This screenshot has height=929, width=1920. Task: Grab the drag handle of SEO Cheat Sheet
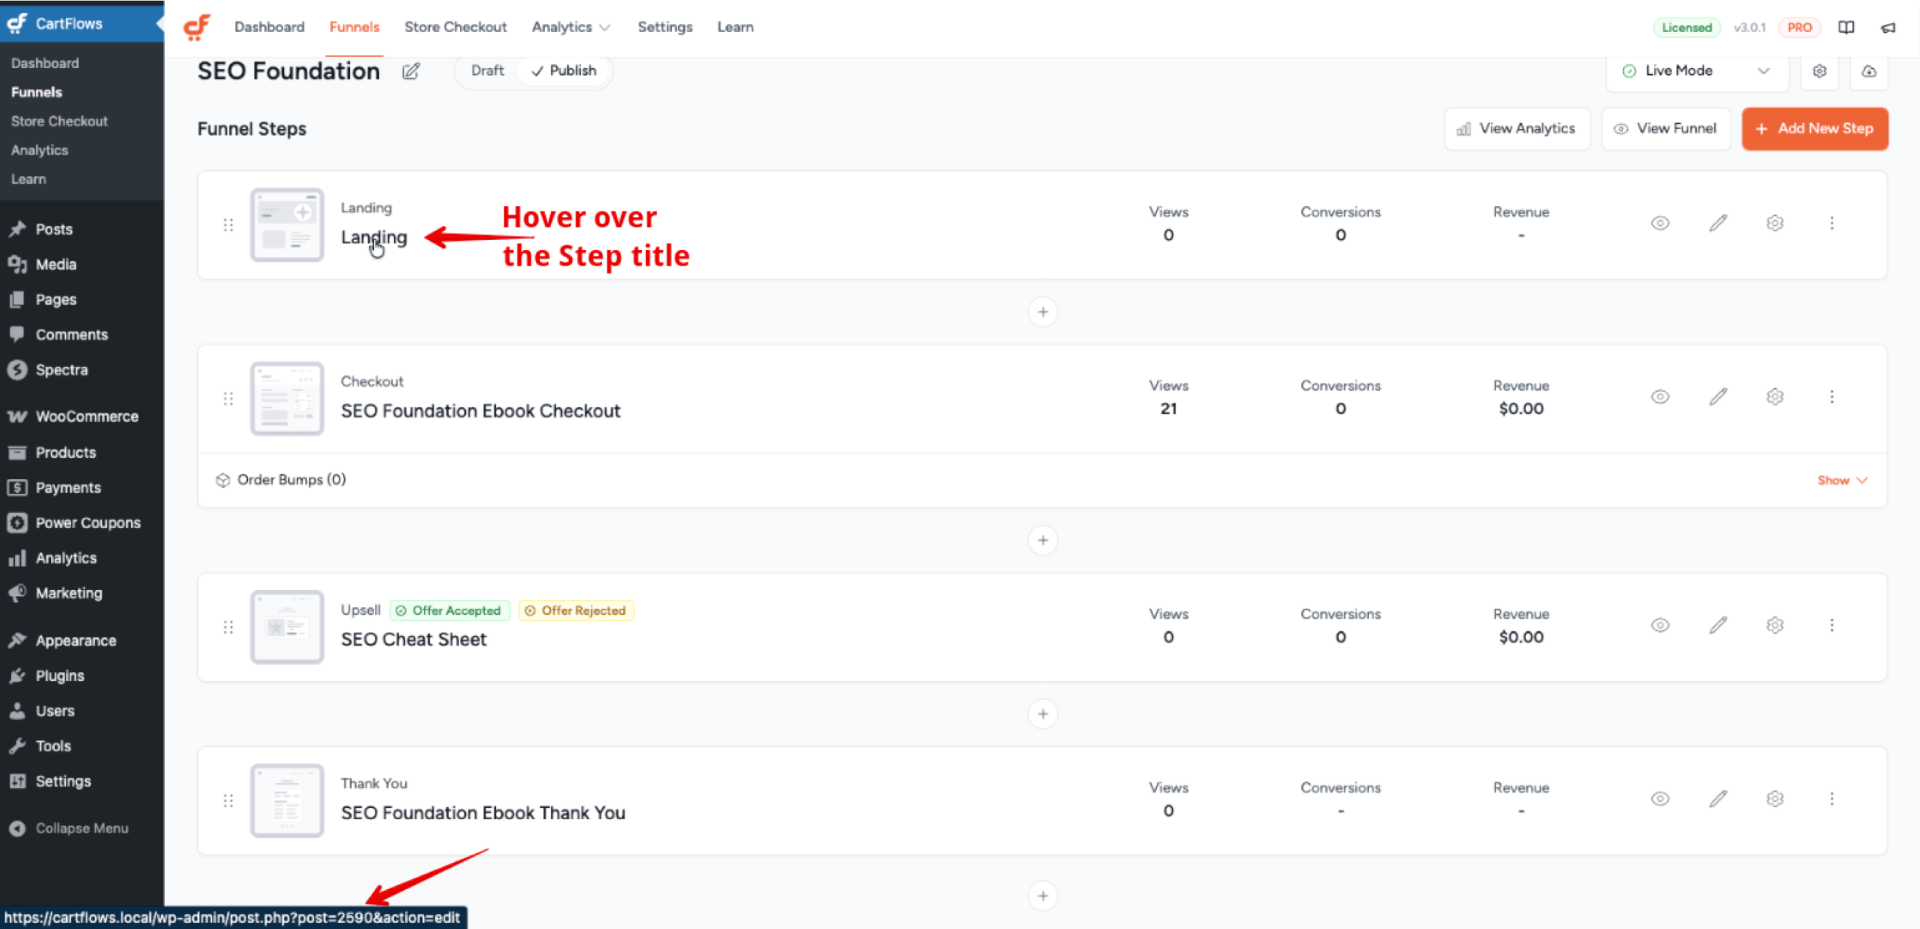click(x=228, y=627)
